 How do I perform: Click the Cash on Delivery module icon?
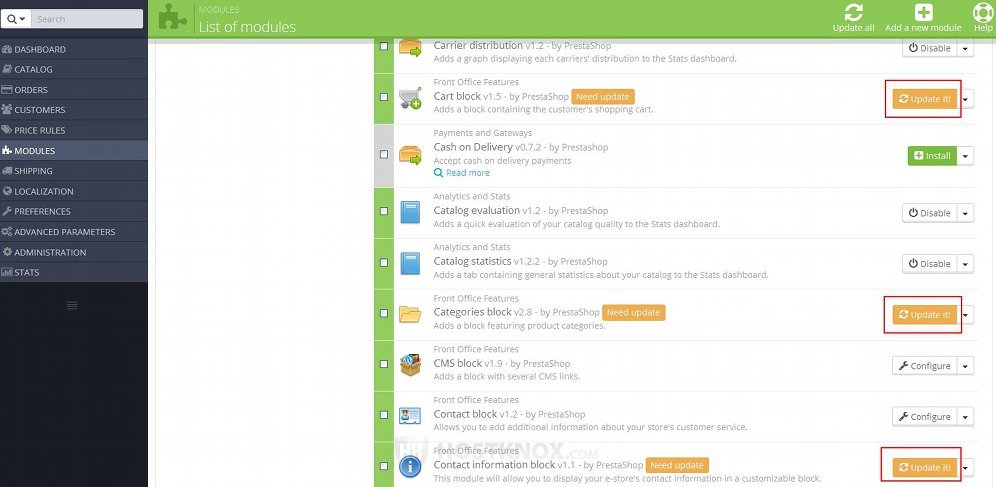[410, 155]
